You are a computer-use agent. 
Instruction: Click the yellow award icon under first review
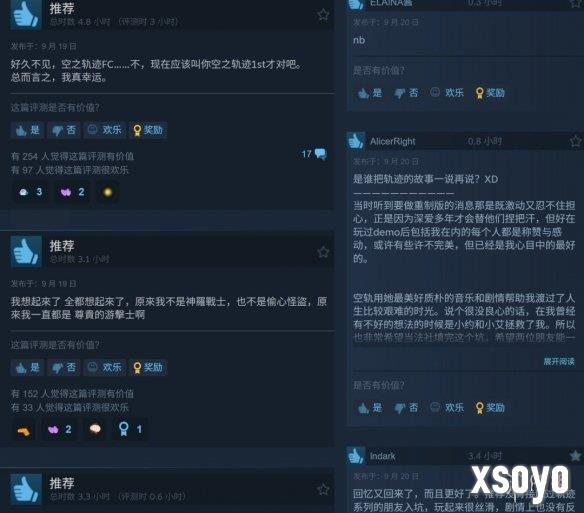(108, 192)
